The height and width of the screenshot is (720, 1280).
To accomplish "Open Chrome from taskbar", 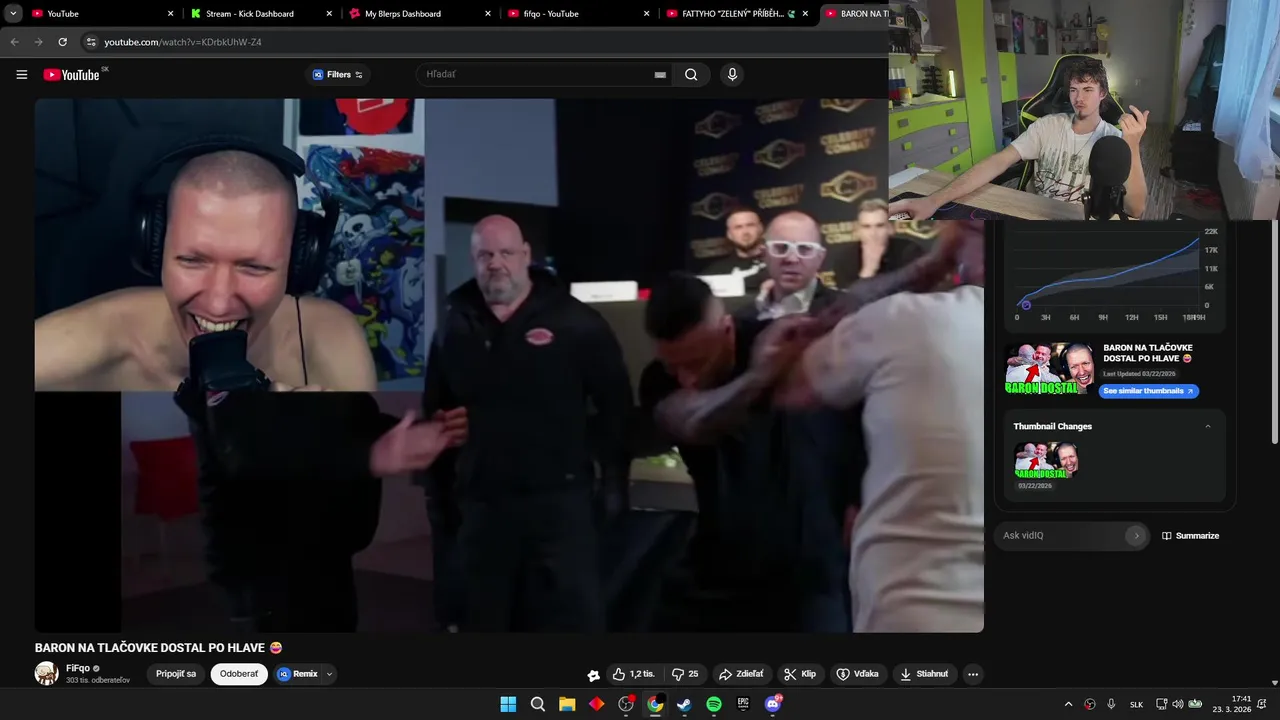I will tap(655, 704).
